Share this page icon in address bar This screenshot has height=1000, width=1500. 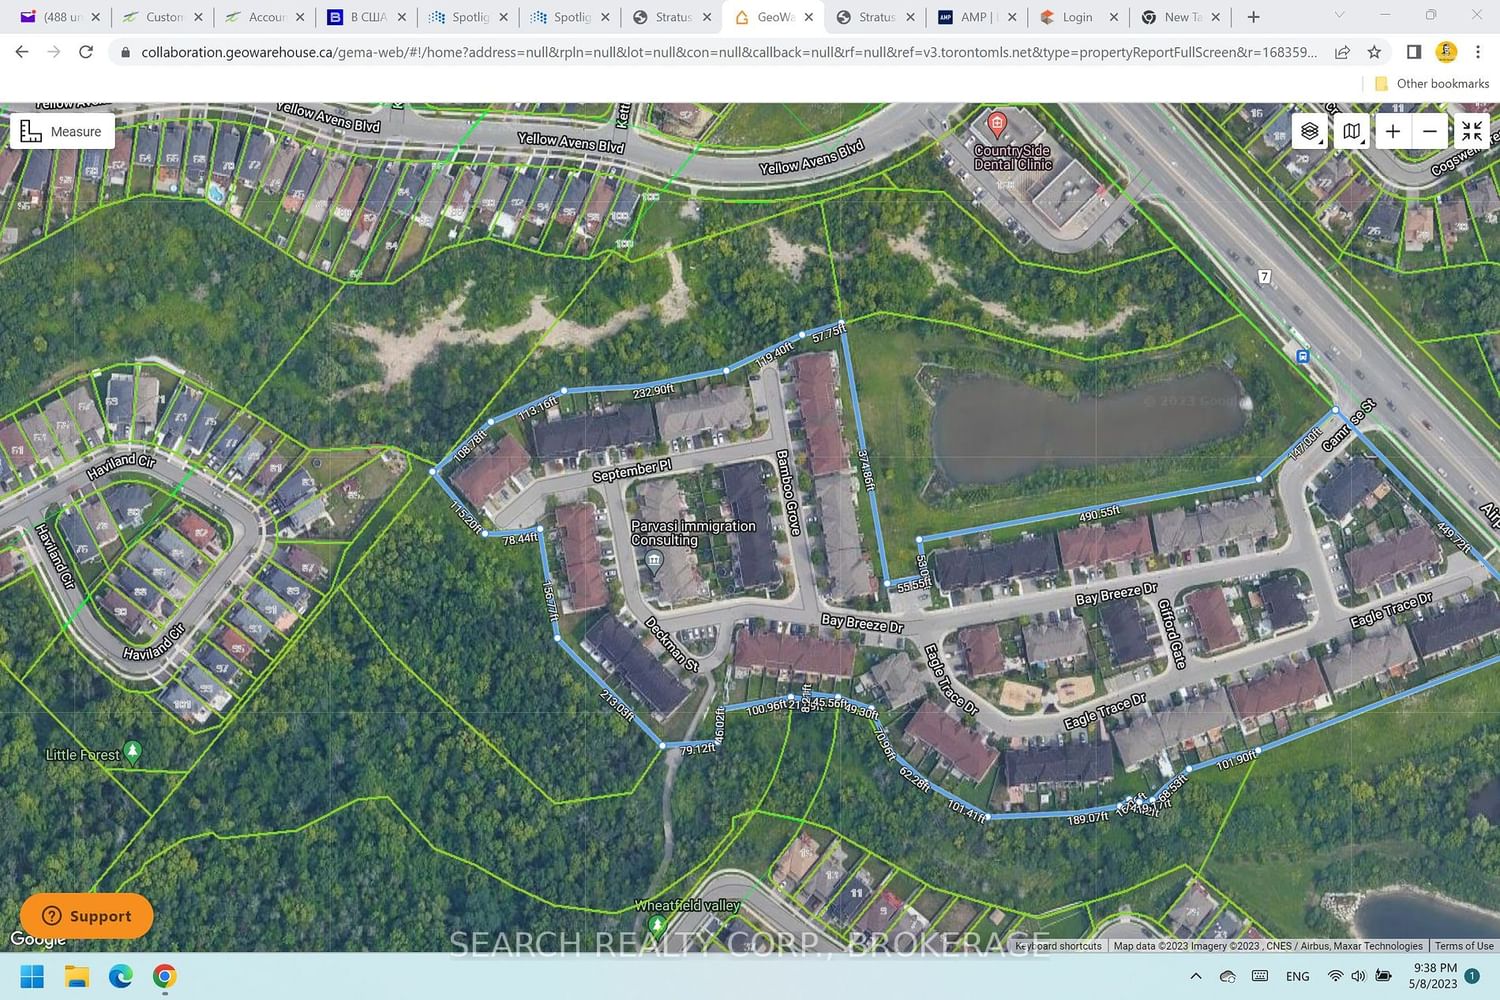tap(1342, 52)
